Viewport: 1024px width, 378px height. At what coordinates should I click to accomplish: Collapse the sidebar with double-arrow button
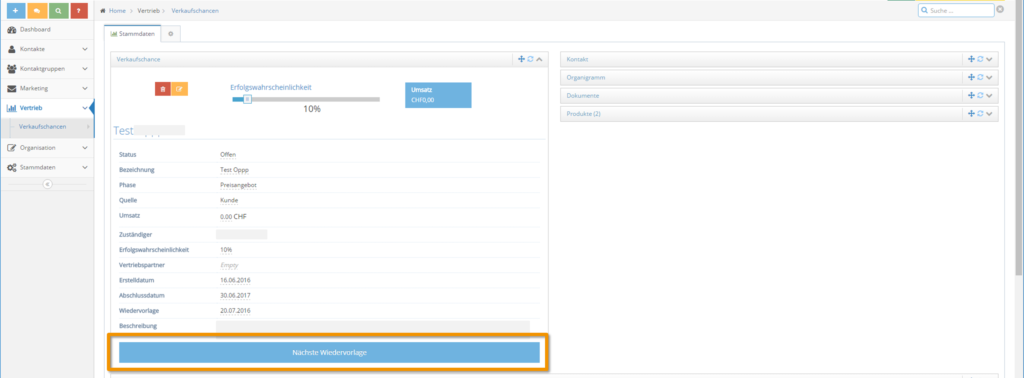pyautogui.click(x=47, y=185)
